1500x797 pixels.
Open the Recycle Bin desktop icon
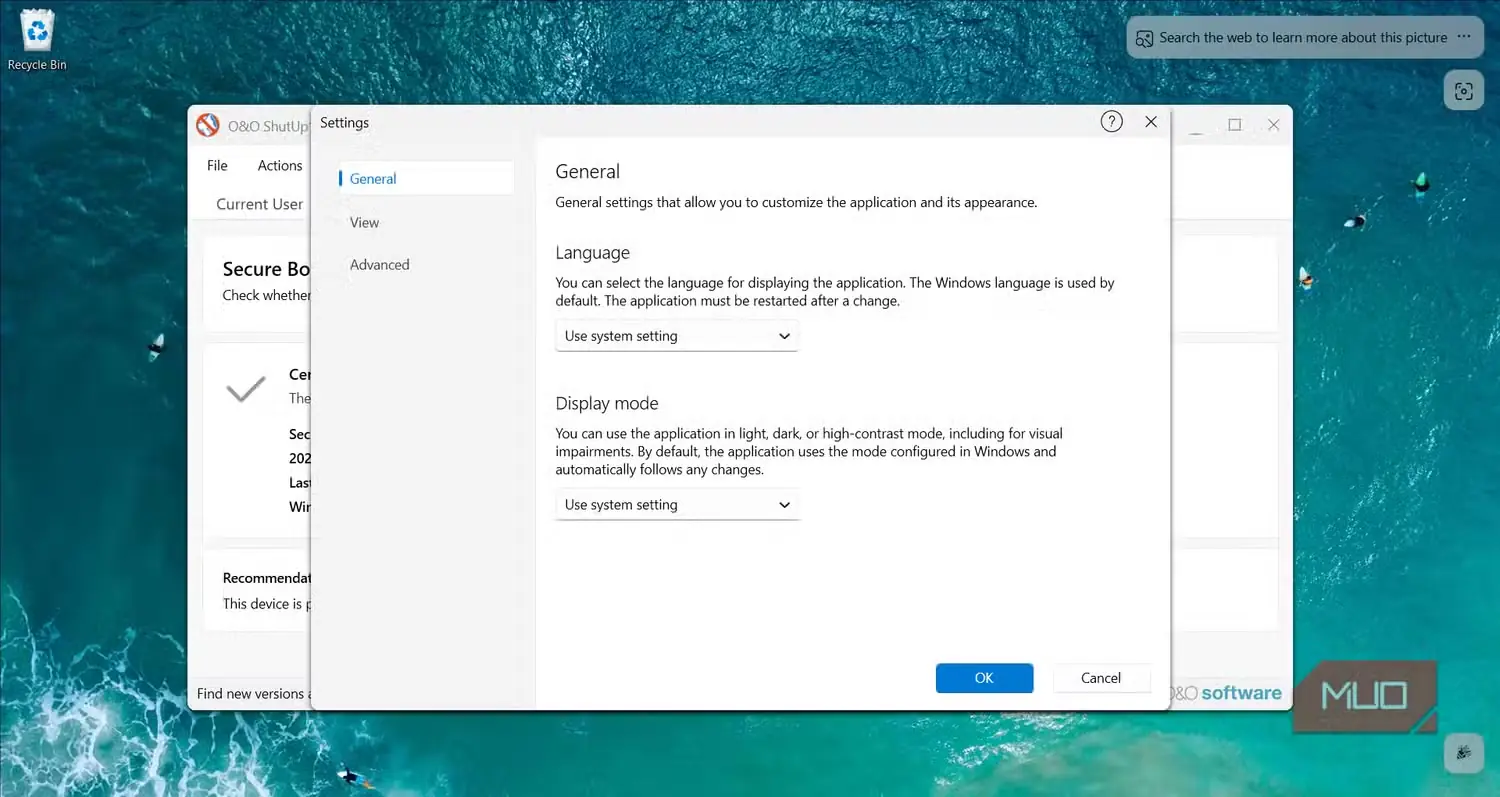tap(37, 40)
